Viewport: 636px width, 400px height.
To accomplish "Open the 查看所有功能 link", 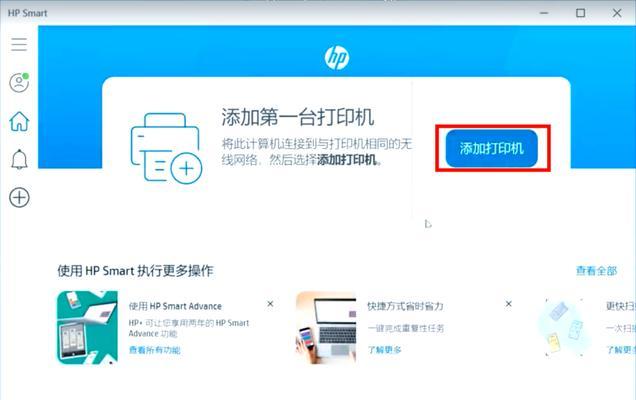I will click(155, 350).
